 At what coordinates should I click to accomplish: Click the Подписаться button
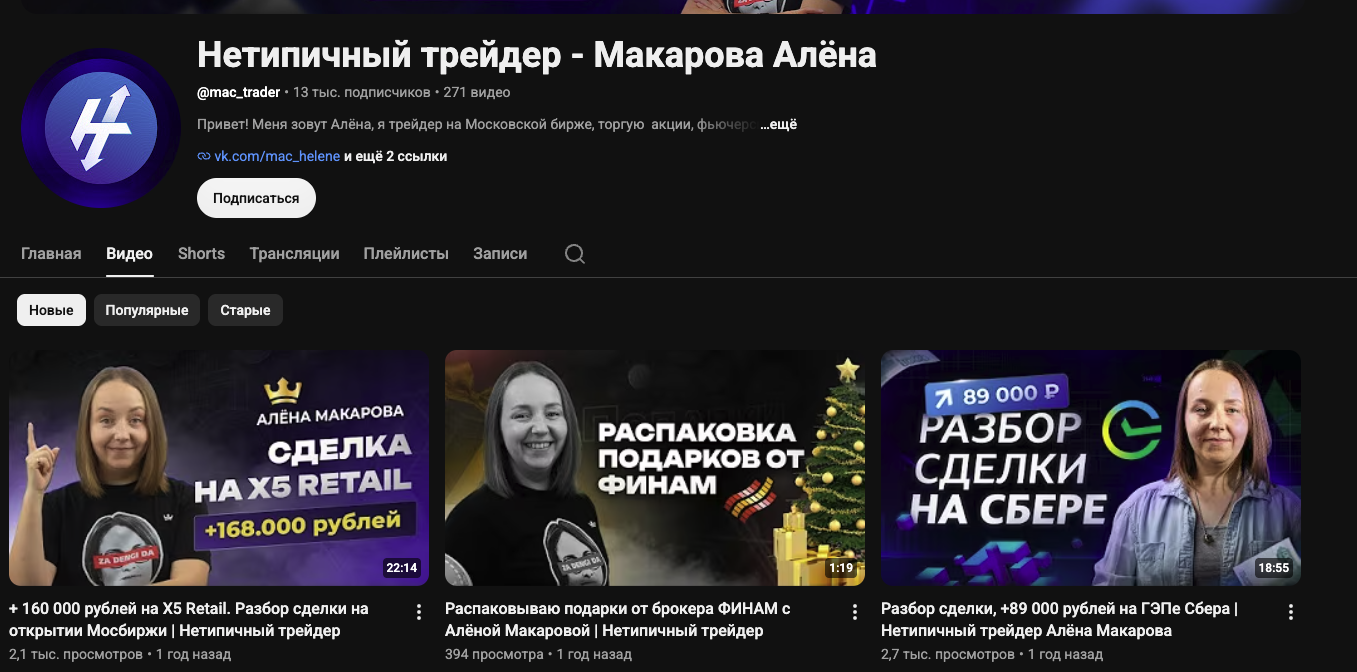pyautogui.click(x=256, y=198)
